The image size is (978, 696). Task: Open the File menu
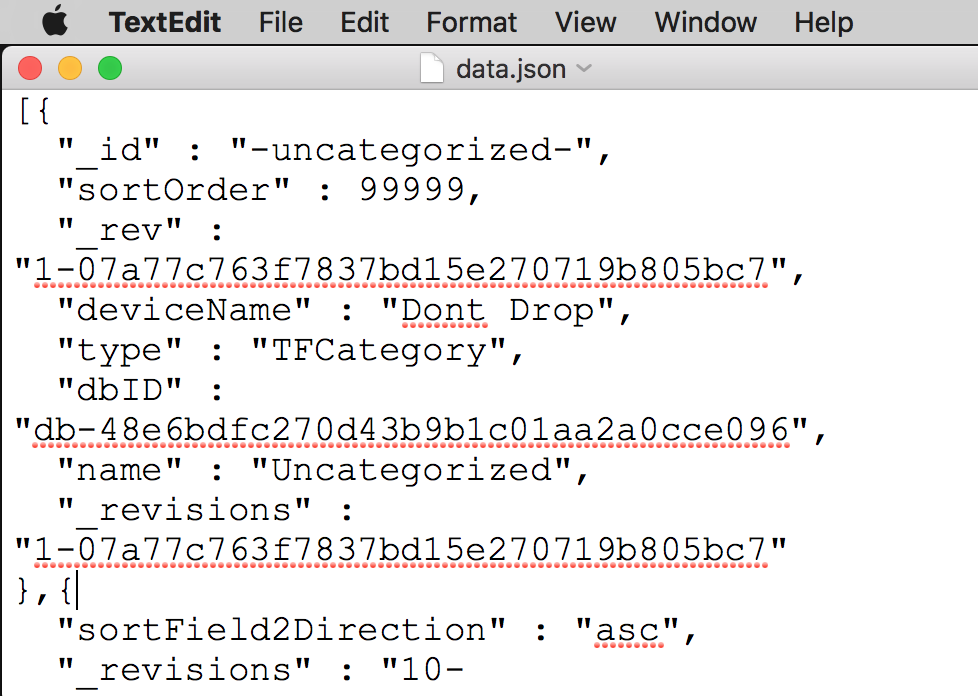(281, 22)
